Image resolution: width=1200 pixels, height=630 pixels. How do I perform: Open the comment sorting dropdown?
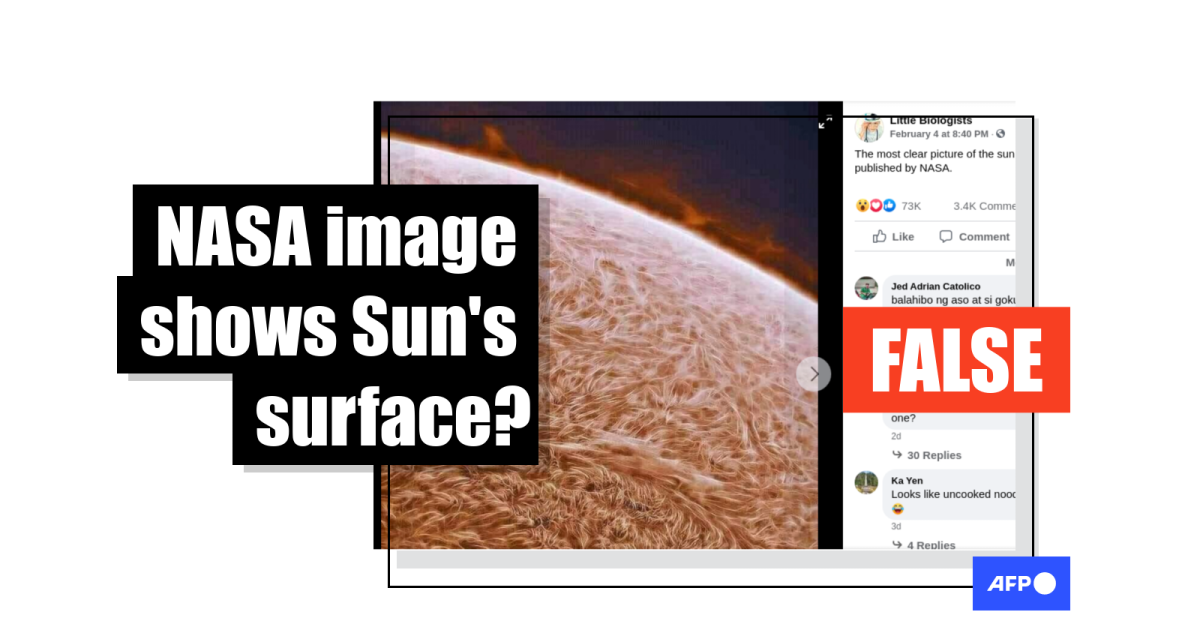(x=1010, y=262)
